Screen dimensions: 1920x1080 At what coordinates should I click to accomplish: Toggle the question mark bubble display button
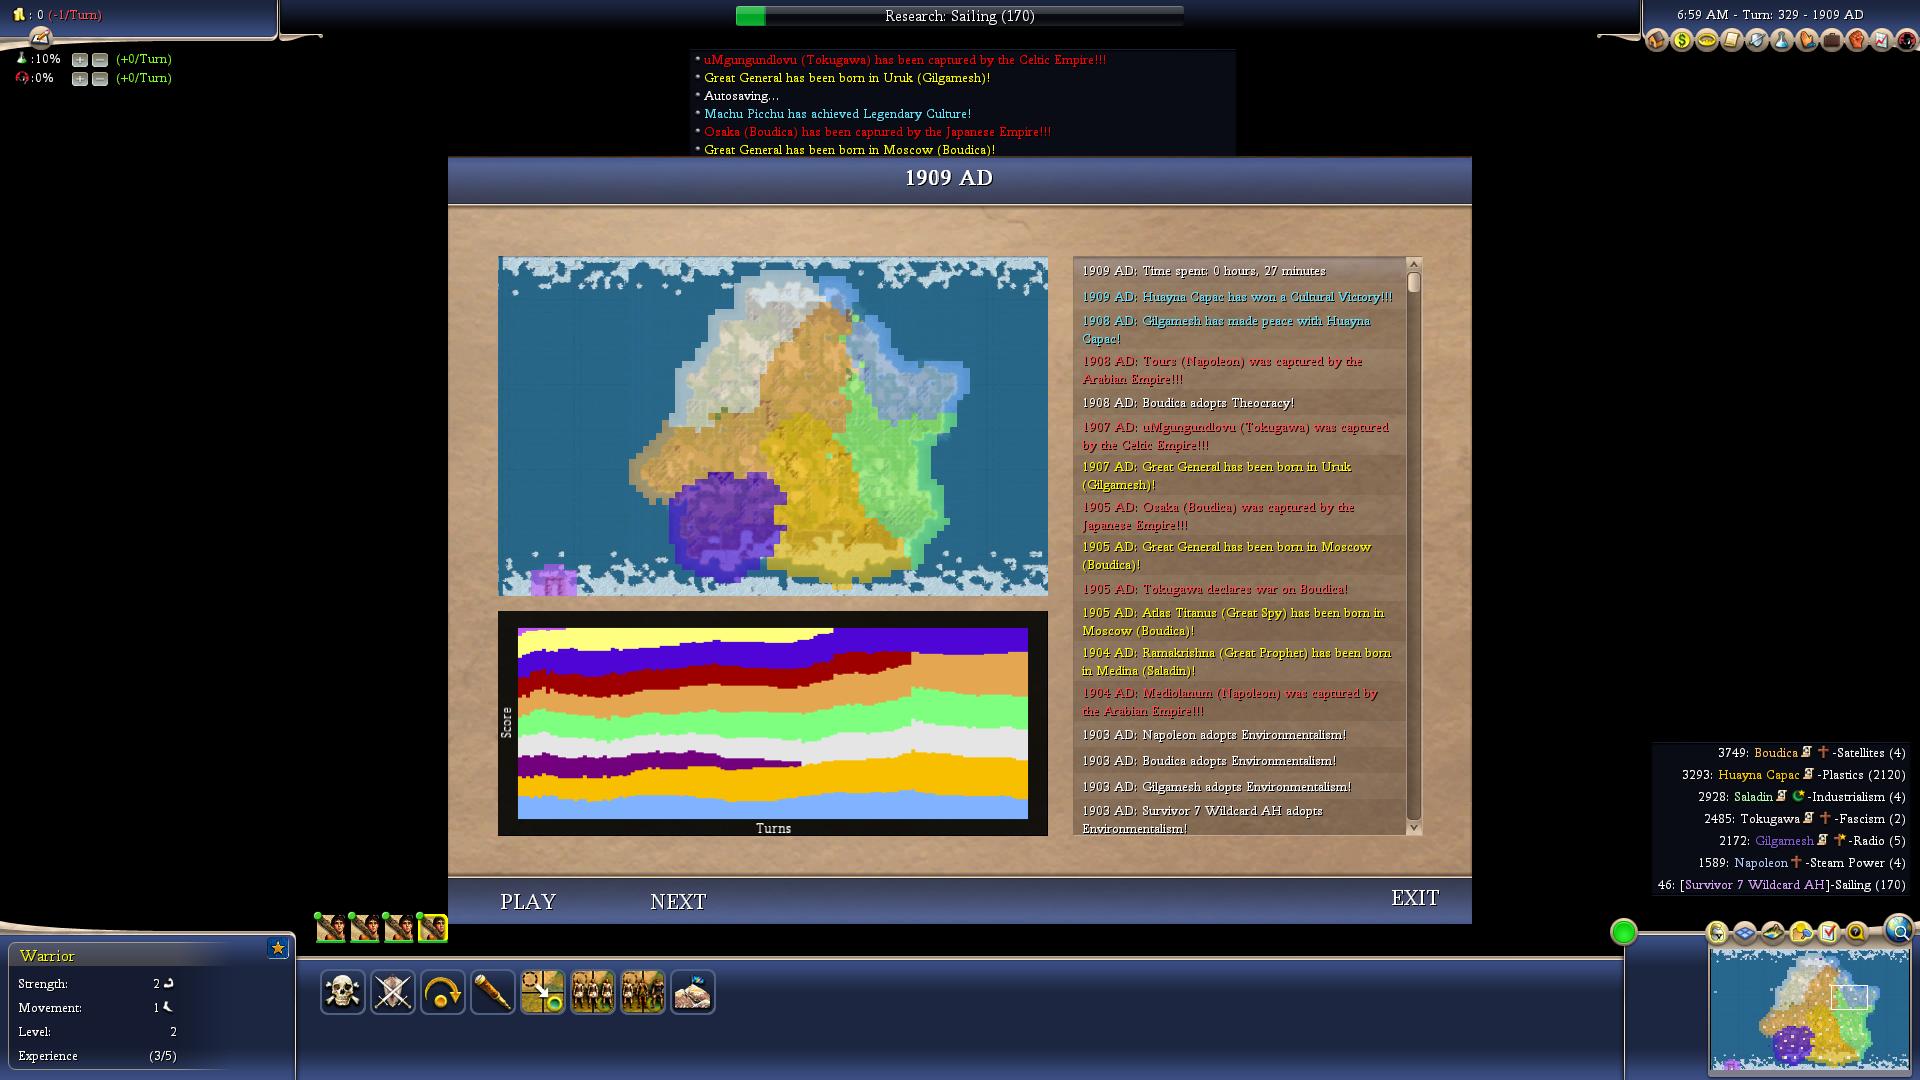click(1857, 933)
